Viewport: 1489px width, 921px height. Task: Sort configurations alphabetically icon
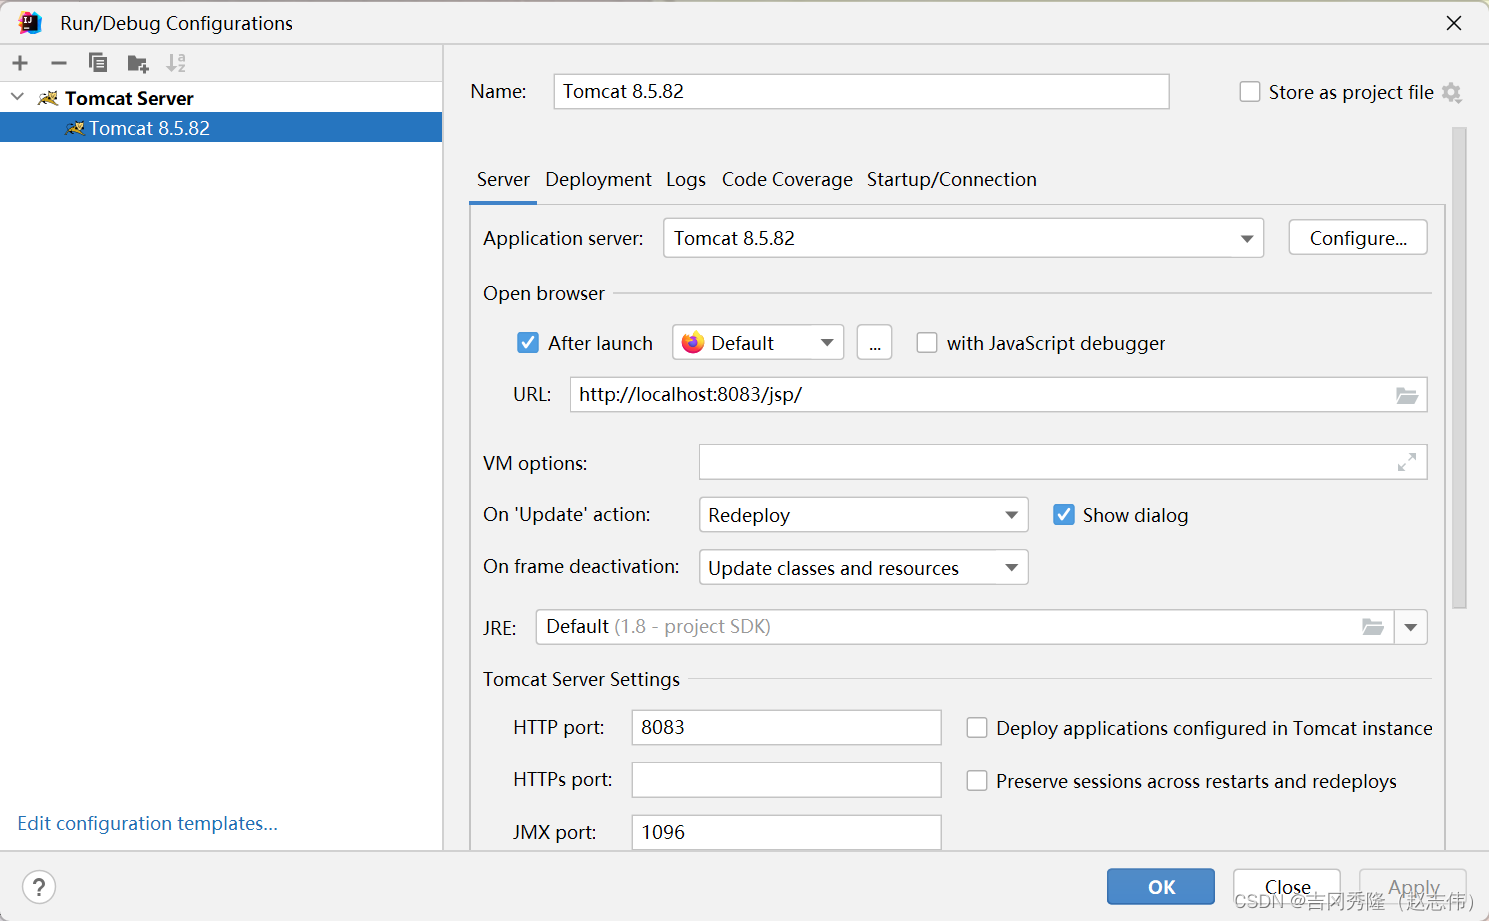coord(176,63)
